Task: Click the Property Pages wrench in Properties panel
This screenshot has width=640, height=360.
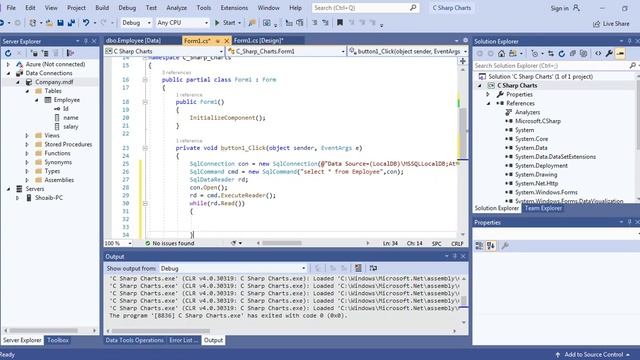Action: point(505,246)
